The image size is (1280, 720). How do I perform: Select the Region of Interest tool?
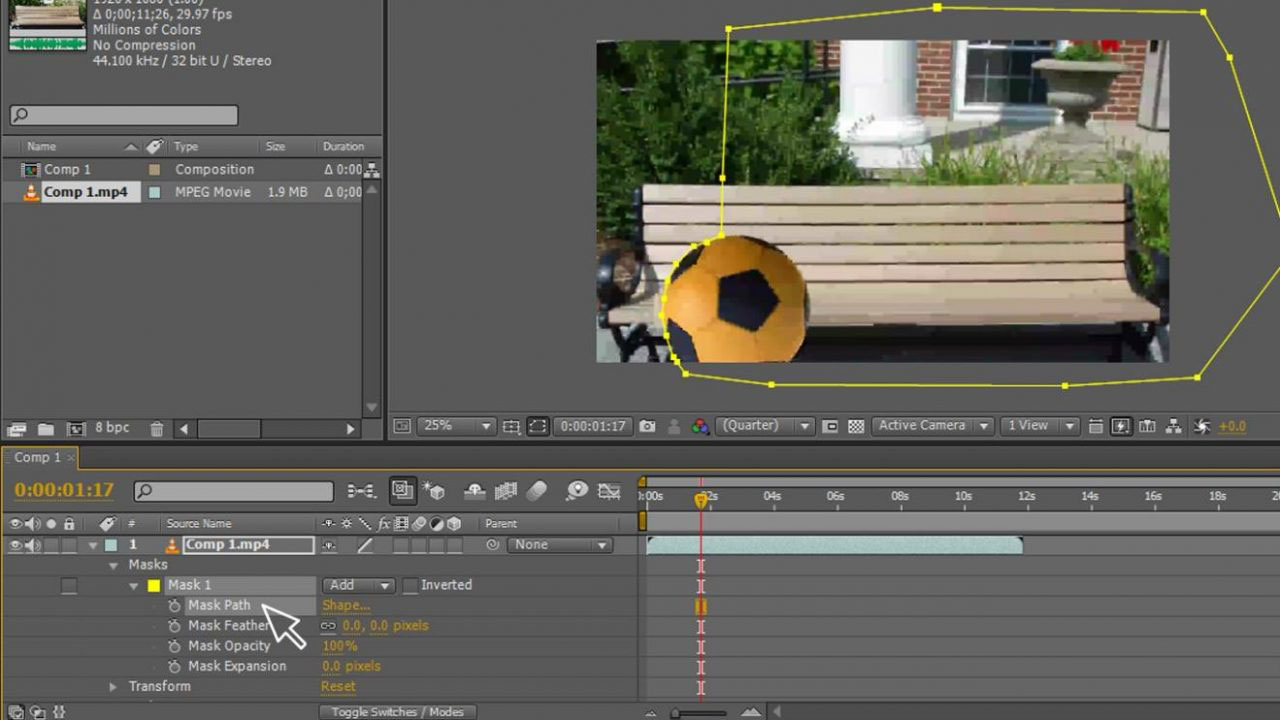(830, 425)
